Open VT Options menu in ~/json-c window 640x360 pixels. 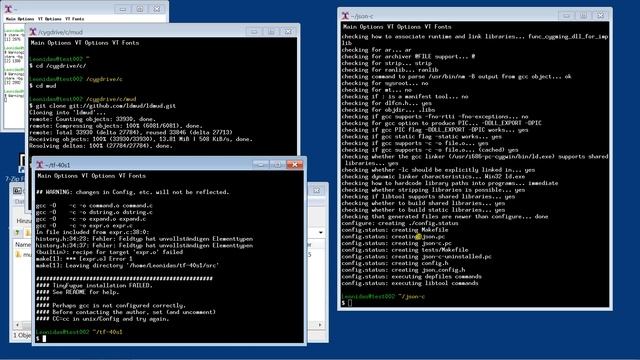[x=403, y=27]
